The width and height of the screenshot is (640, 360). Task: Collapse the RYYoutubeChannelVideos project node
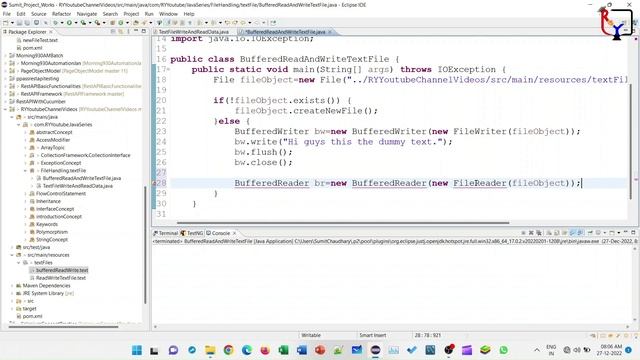tap(5, 109)
